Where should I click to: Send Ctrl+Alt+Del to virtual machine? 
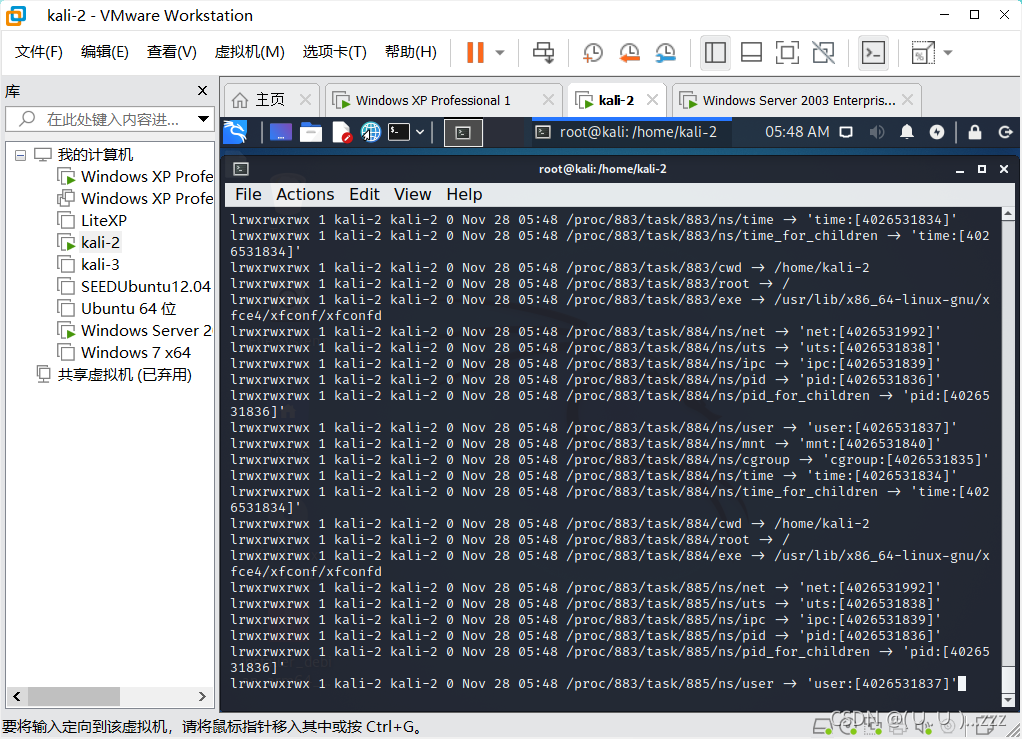tap(543, 52)
